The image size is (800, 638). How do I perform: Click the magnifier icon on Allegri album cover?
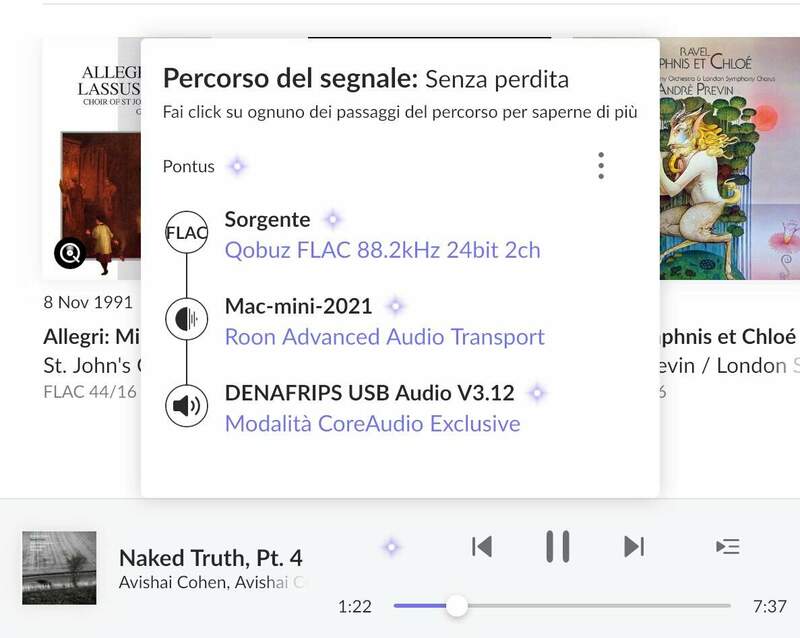click(x=70, y=254)
